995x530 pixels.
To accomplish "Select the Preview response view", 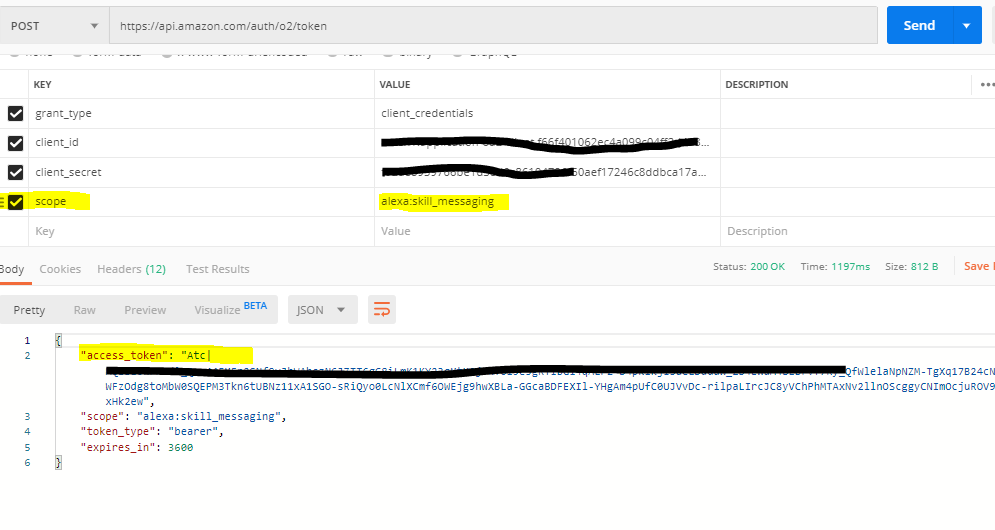I will pyautogui.click(x=145, y=310).
